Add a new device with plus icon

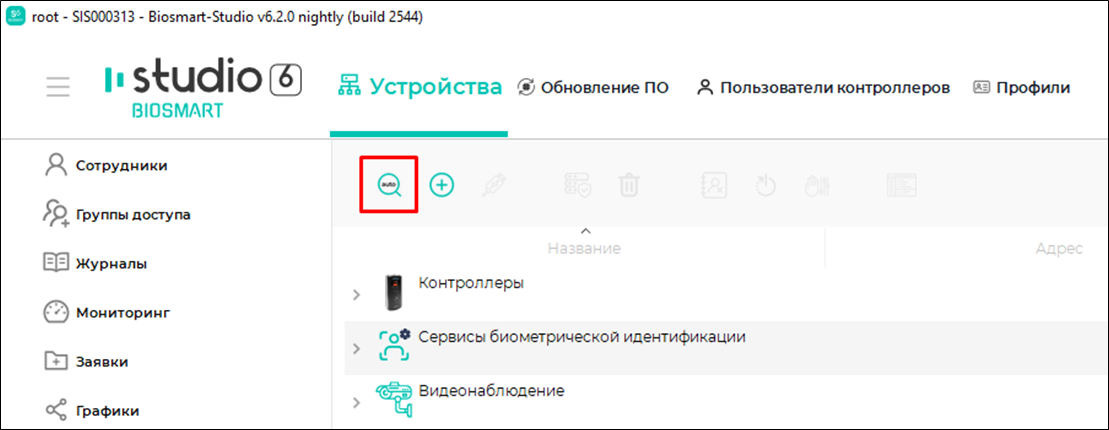point(442,185)
